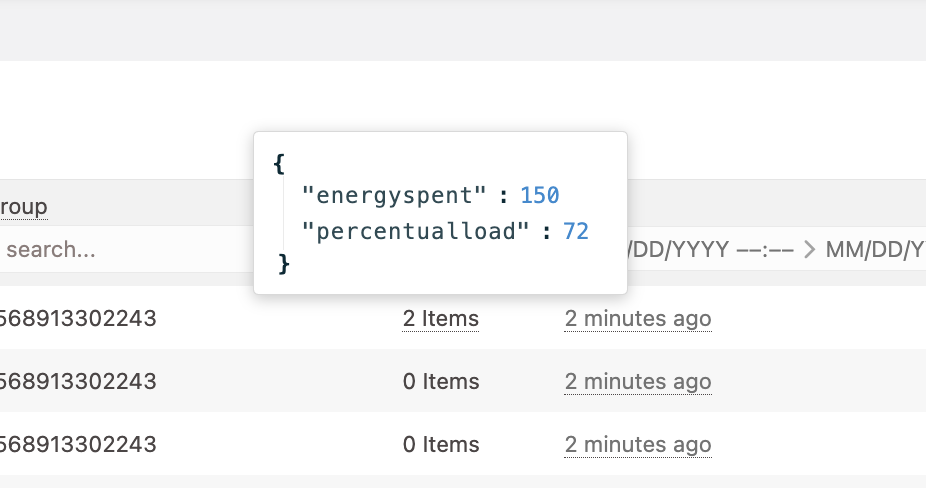Click the value 150 in the JSON popup

539,195
